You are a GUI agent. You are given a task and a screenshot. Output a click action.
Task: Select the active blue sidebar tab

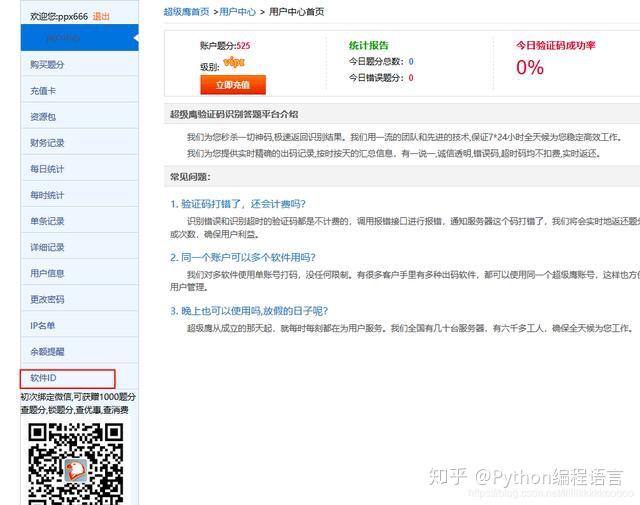(x=80, y=38)
